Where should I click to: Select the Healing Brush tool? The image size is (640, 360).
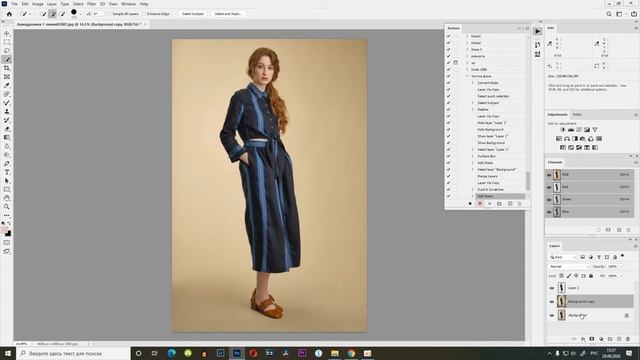7,94
